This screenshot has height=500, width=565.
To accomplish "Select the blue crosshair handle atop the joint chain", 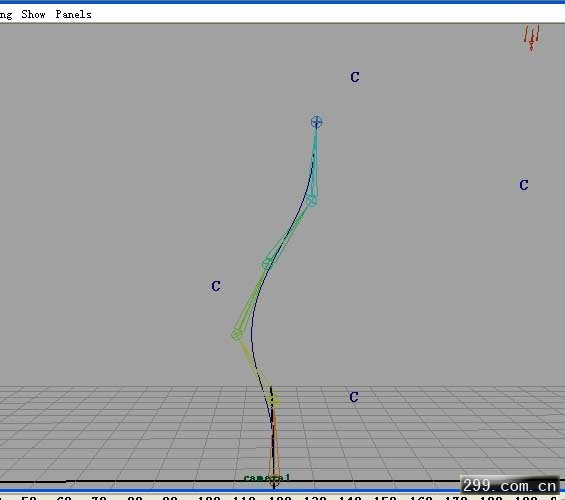I will click(316, 122).
